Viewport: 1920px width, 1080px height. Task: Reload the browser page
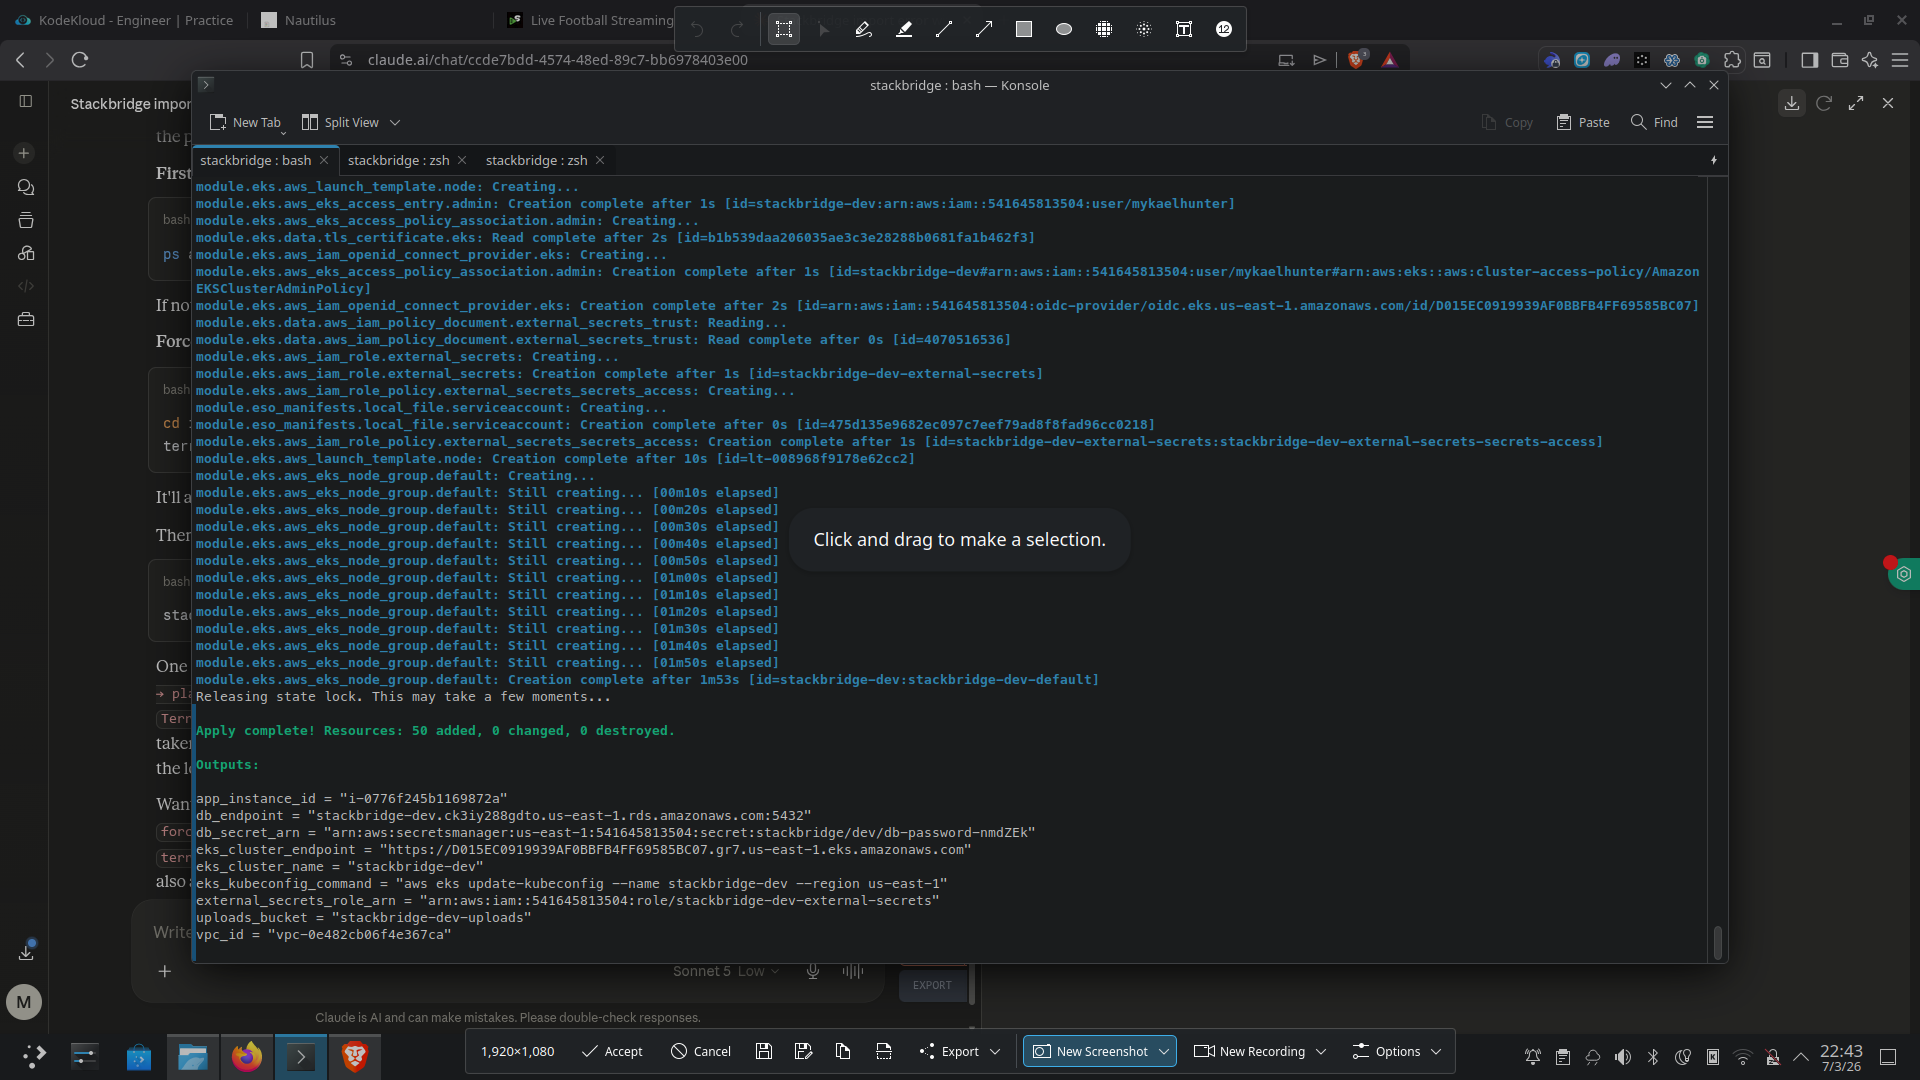(x=80, y=60)
